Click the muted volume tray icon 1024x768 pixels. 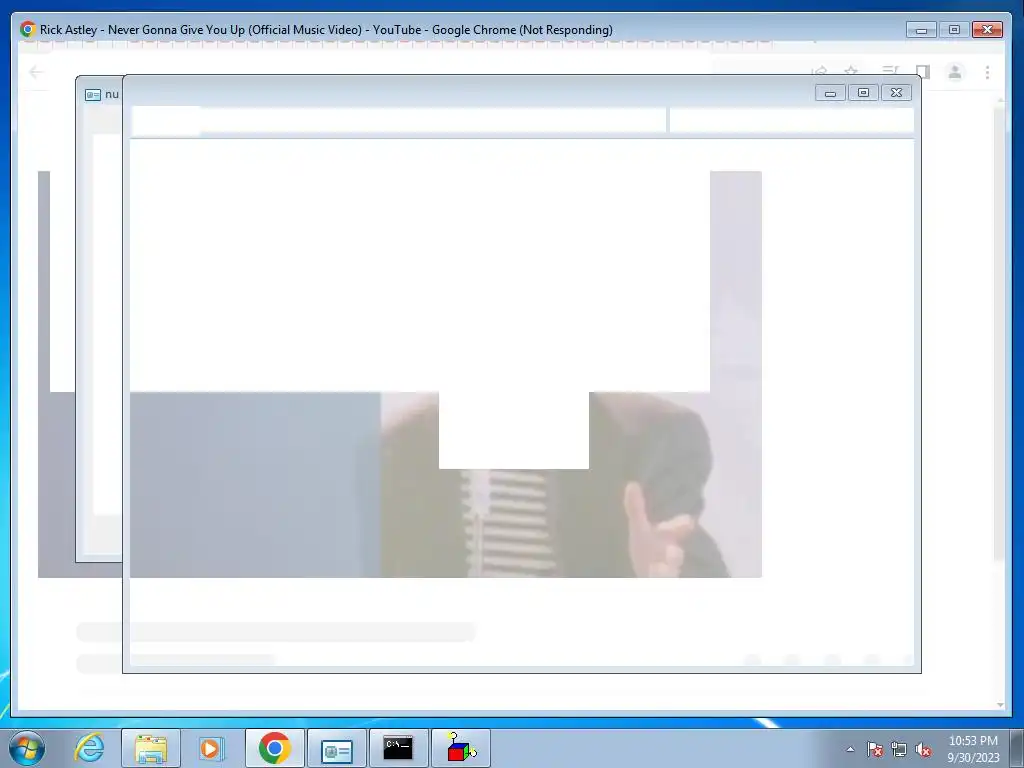coord(923,749)
